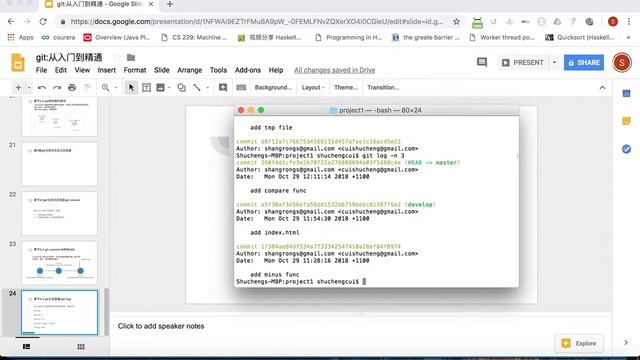
Task: Open new slide layout dropdown arrow
Action: tap(29, 87)
